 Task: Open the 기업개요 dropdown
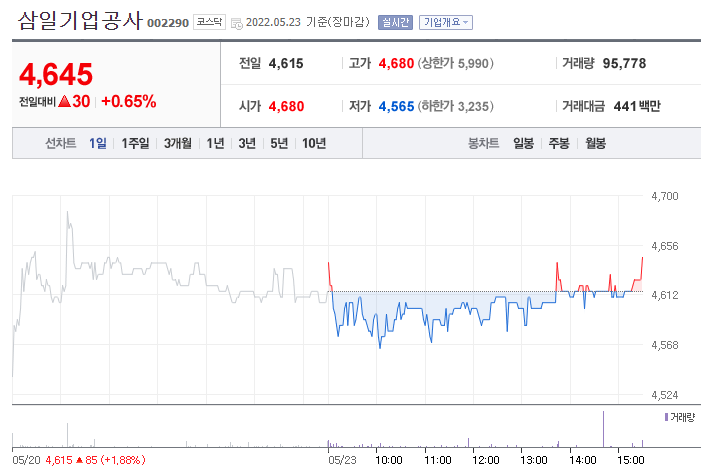[x=446, y=22]
